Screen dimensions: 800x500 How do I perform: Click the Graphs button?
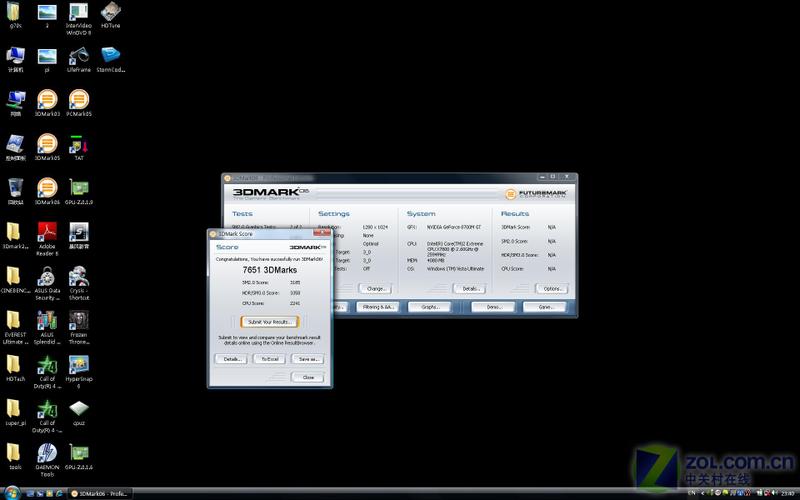pyautogui.click(x=430, y=307)
